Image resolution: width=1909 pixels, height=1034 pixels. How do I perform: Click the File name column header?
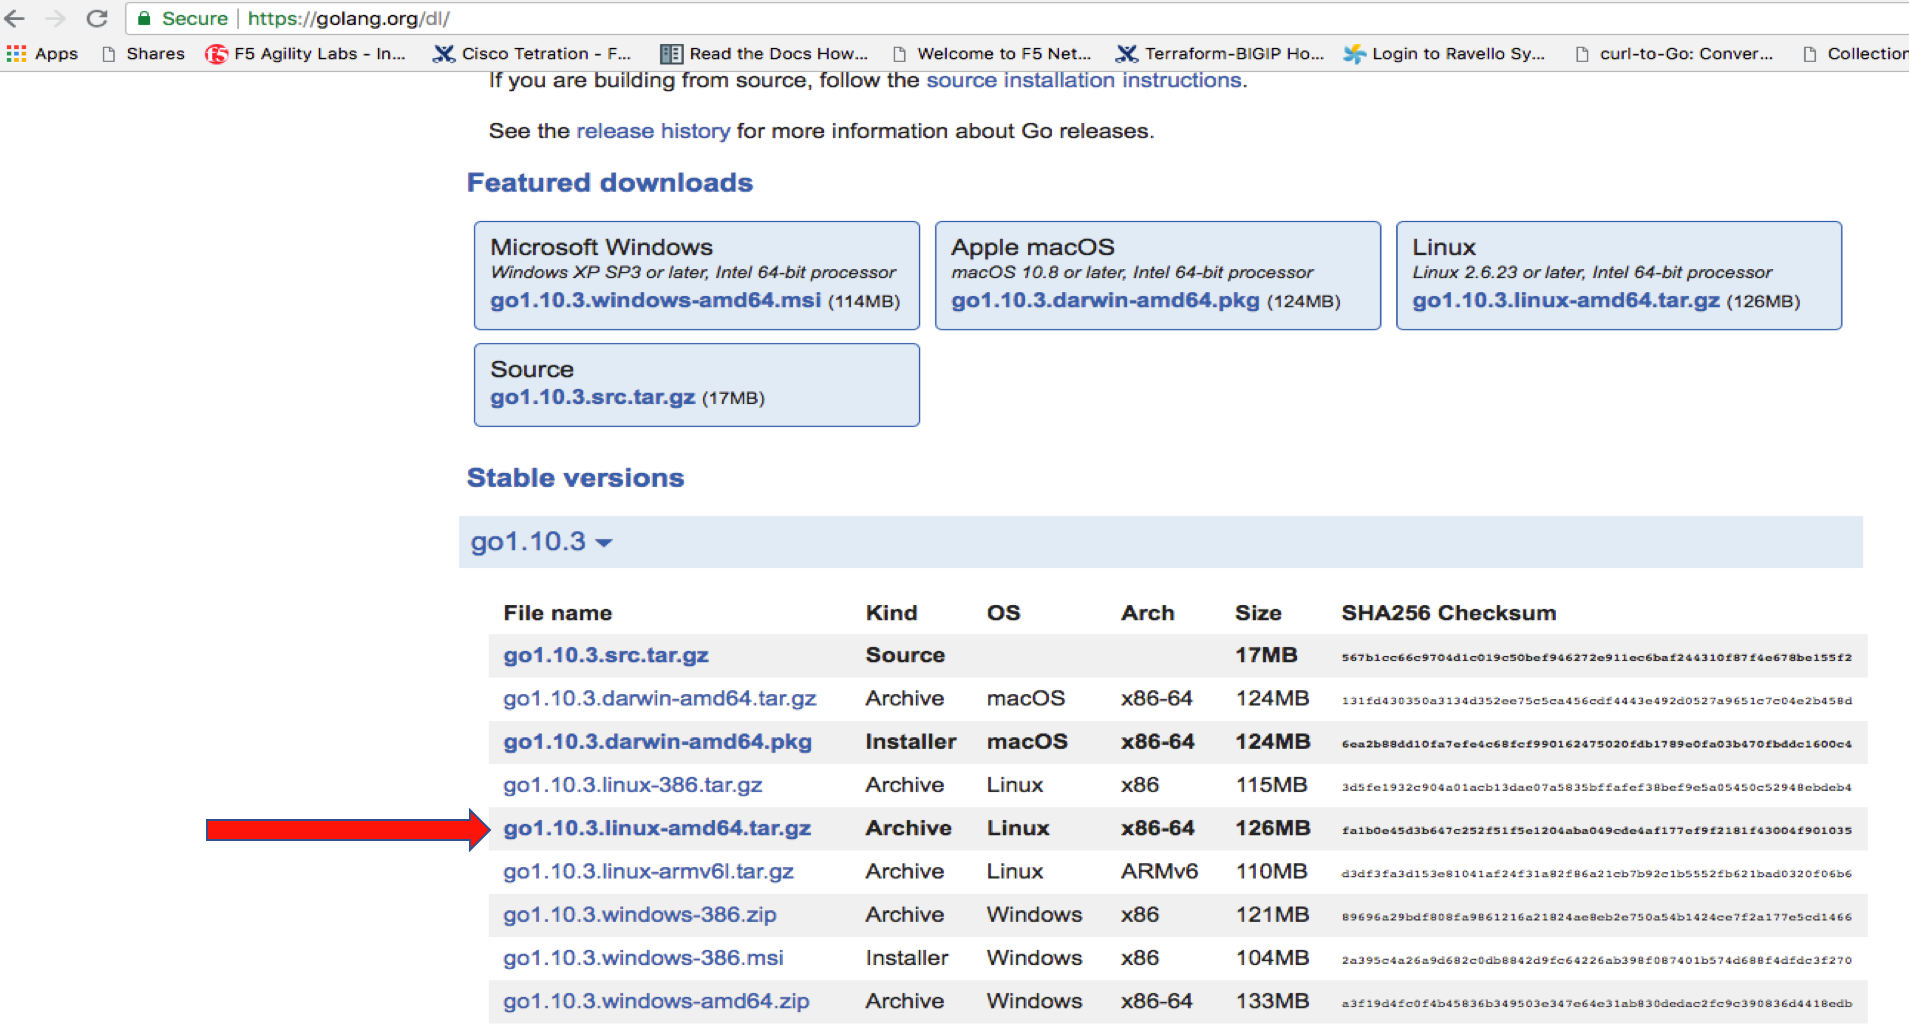558,613
